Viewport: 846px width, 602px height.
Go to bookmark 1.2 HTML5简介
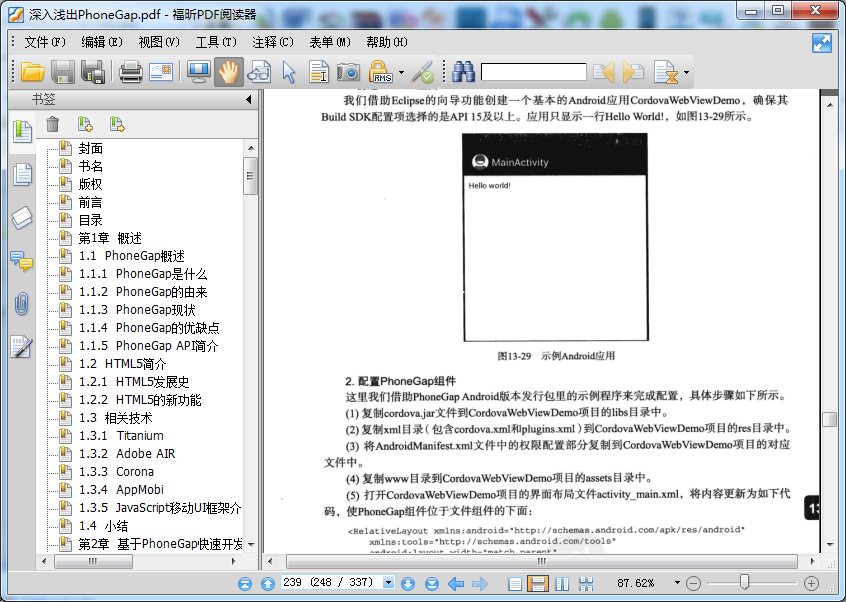click(122, 364)
